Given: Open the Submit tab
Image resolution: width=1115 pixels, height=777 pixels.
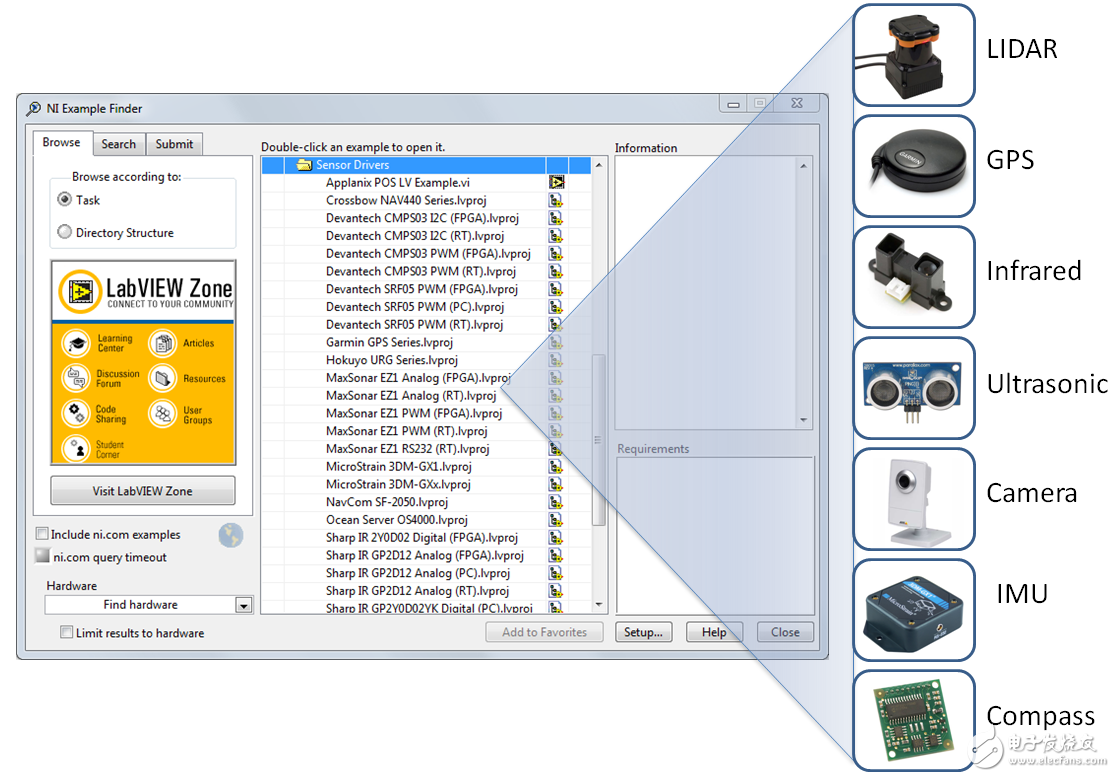Looking at the screenshot, I should click(174, 143).
